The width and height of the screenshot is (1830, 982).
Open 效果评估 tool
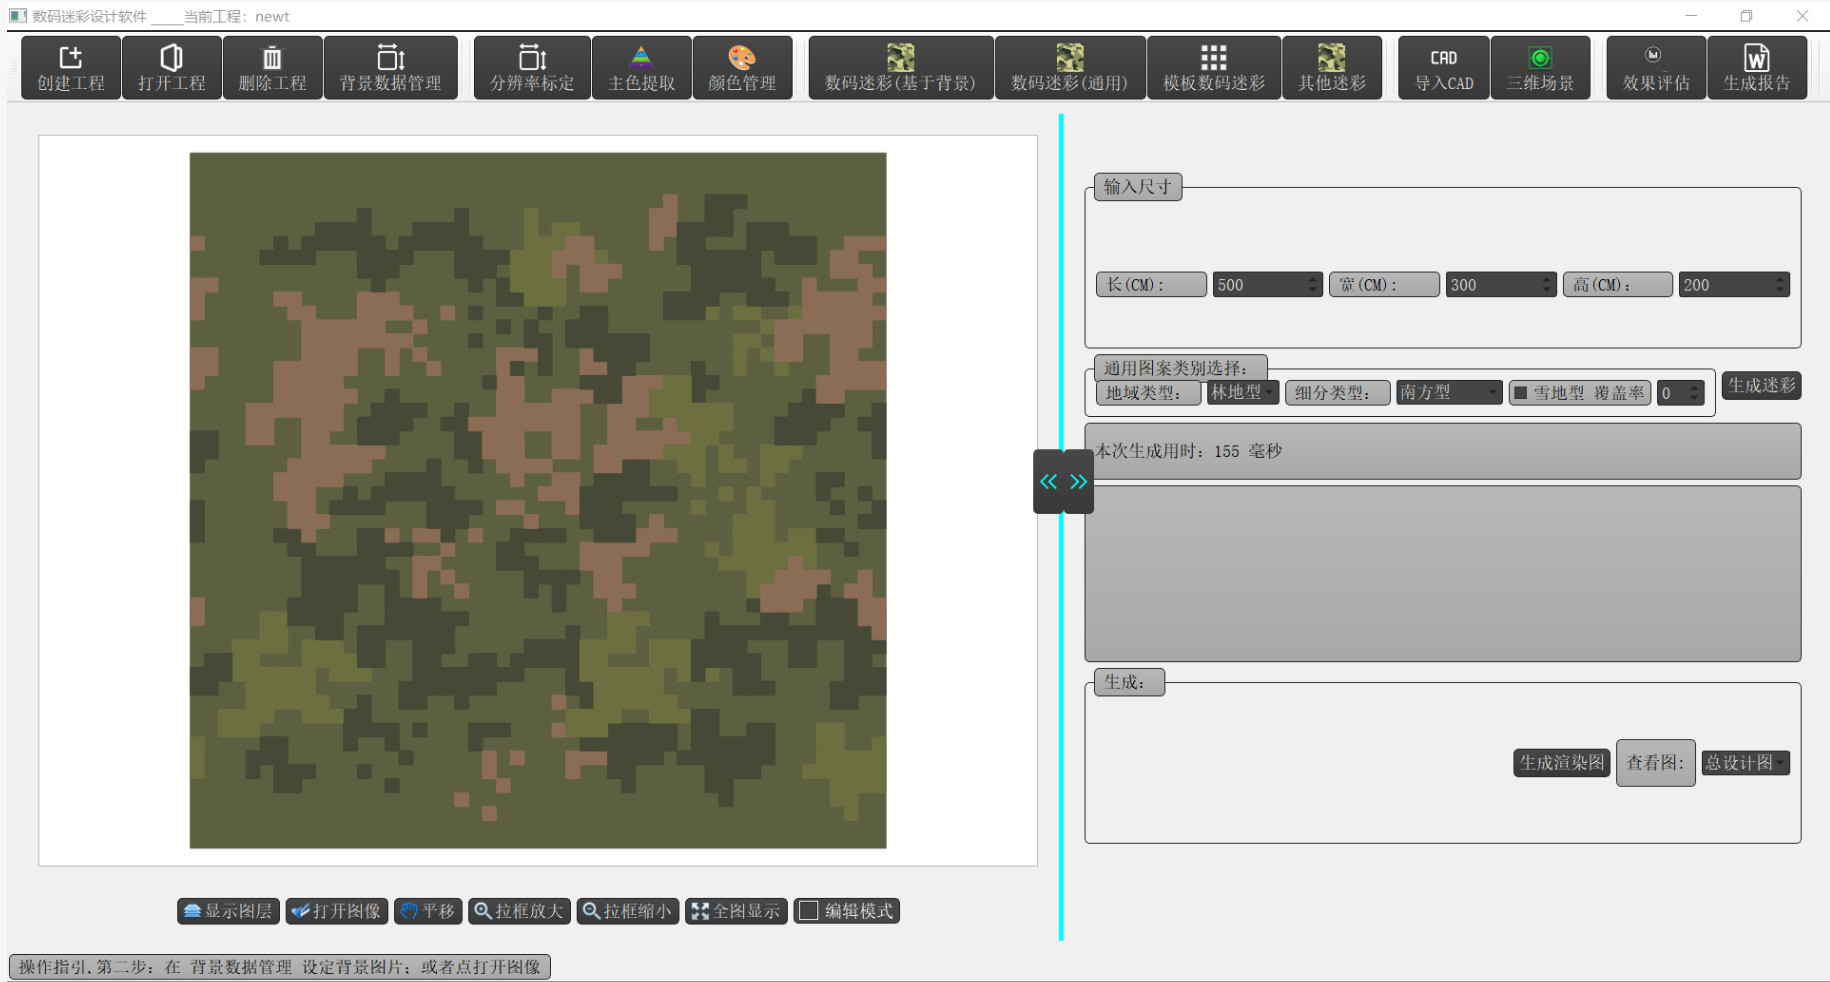(x=1656, y=67)
